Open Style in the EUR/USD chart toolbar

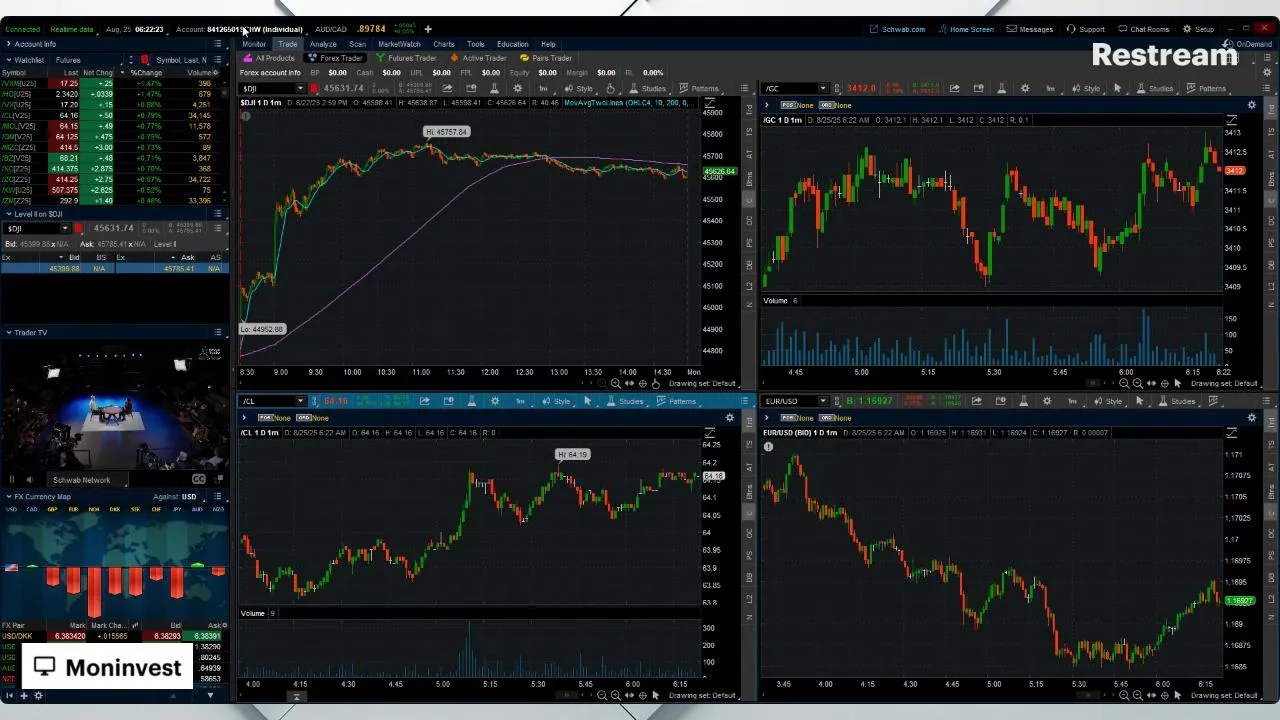pyautogui.click(x=1108, y=401)
